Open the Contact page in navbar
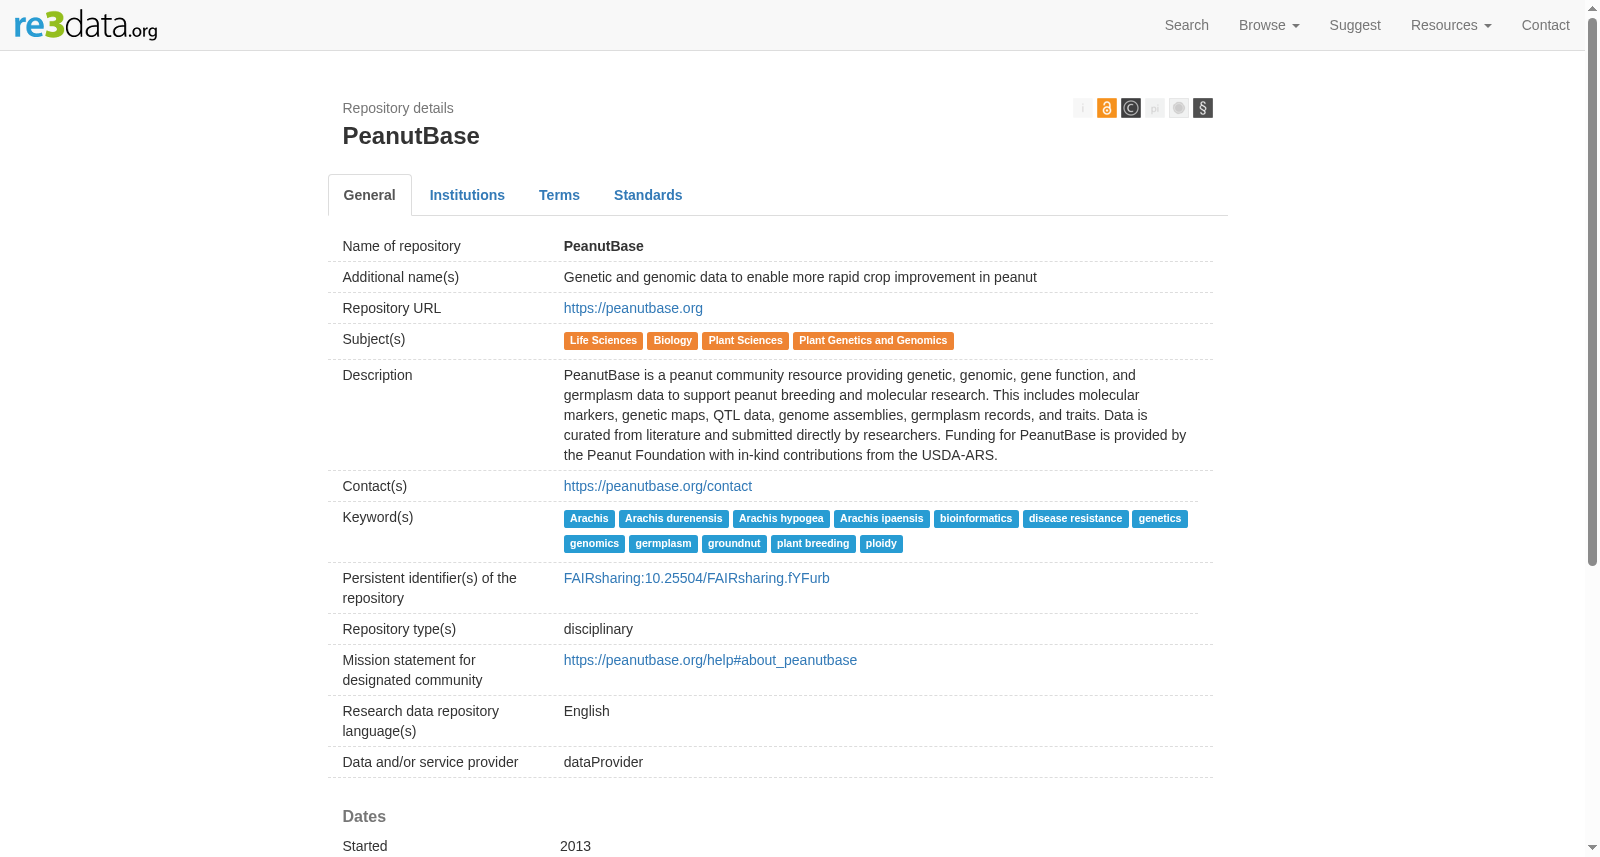This screenshot has width=1600, height=857. (1546, 25)
